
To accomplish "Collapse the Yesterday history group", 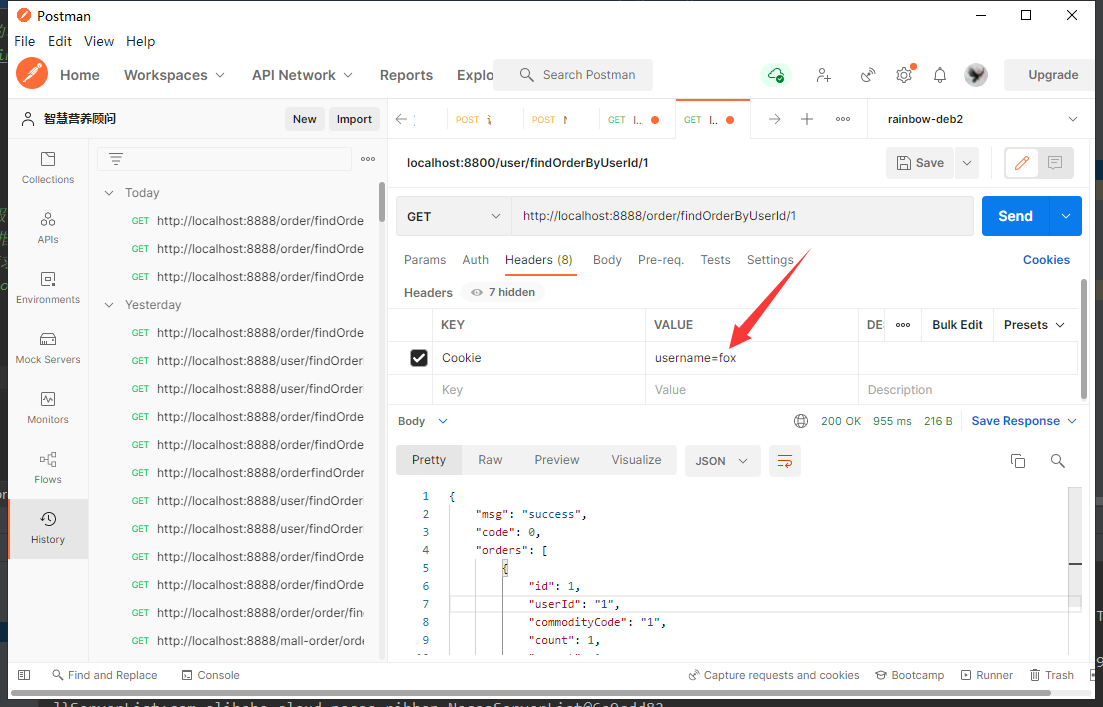I will (109, 305).
